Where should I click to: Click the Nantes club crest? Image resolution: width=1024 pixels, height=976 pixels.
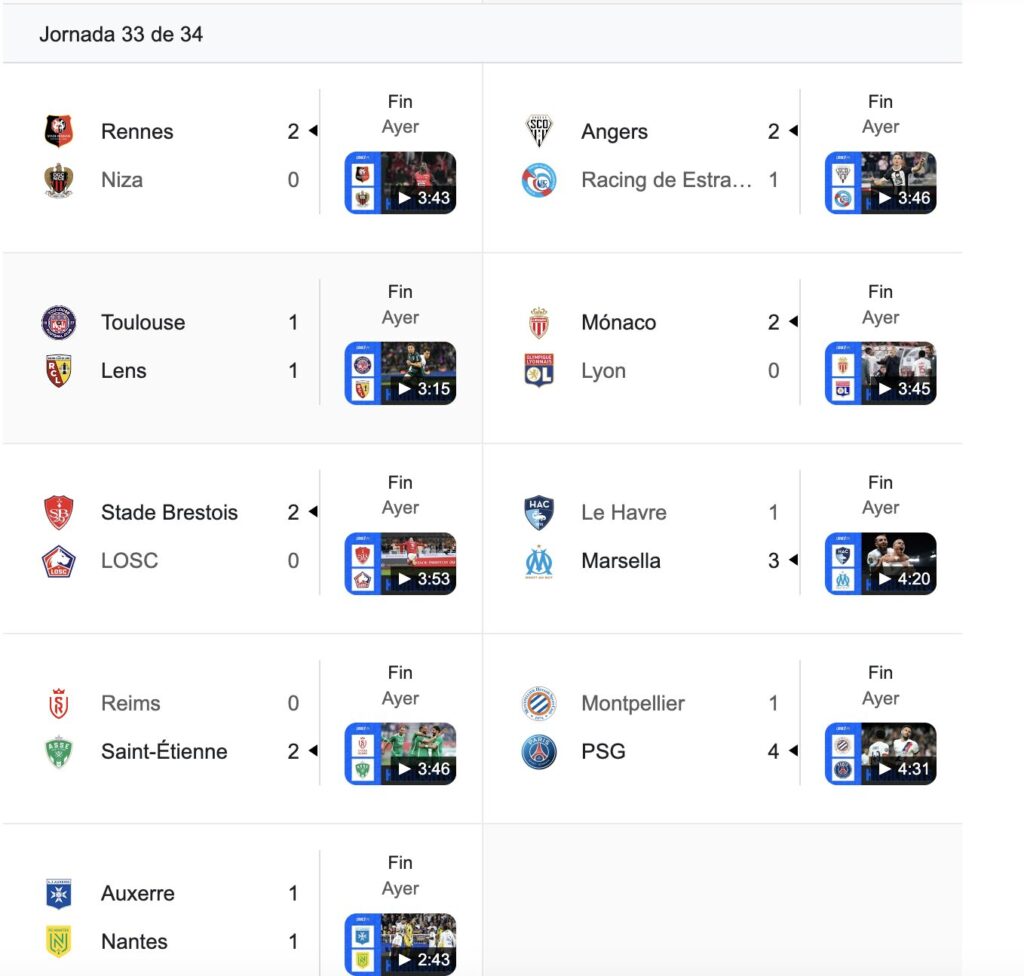click(x=59, y=941)
